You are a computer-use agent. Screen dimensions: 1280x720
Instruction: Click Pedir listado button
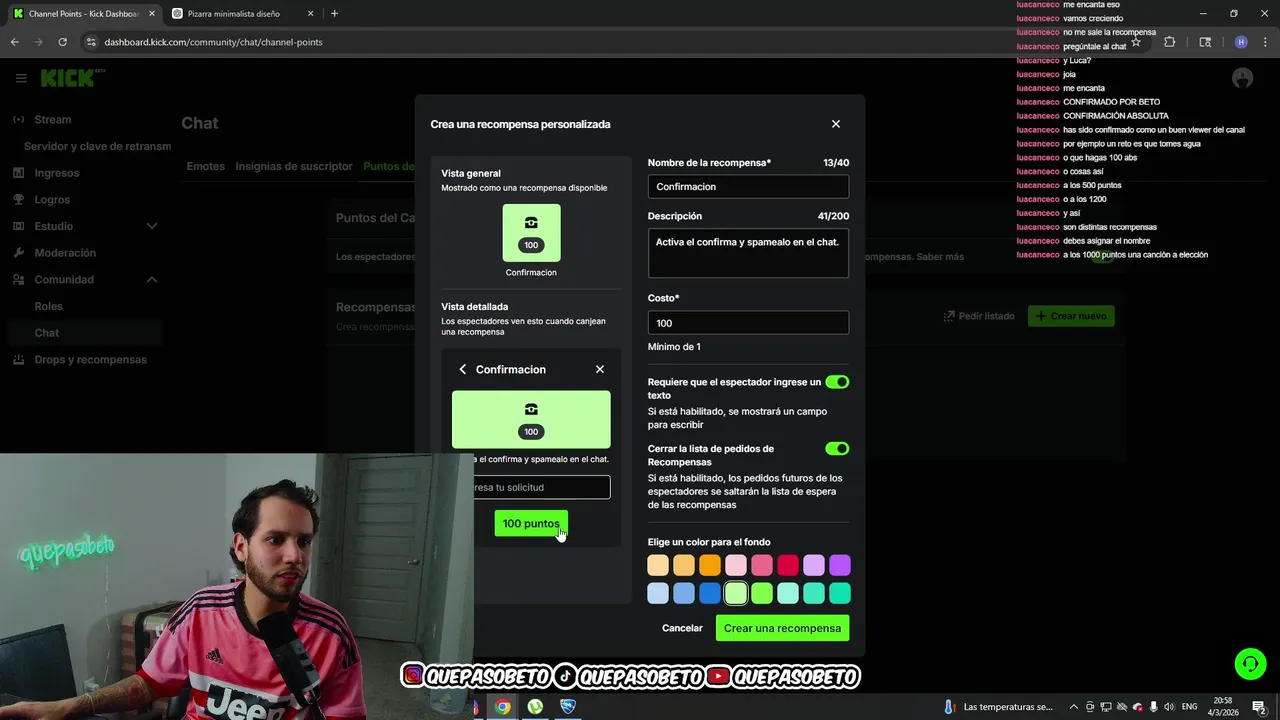979,316
